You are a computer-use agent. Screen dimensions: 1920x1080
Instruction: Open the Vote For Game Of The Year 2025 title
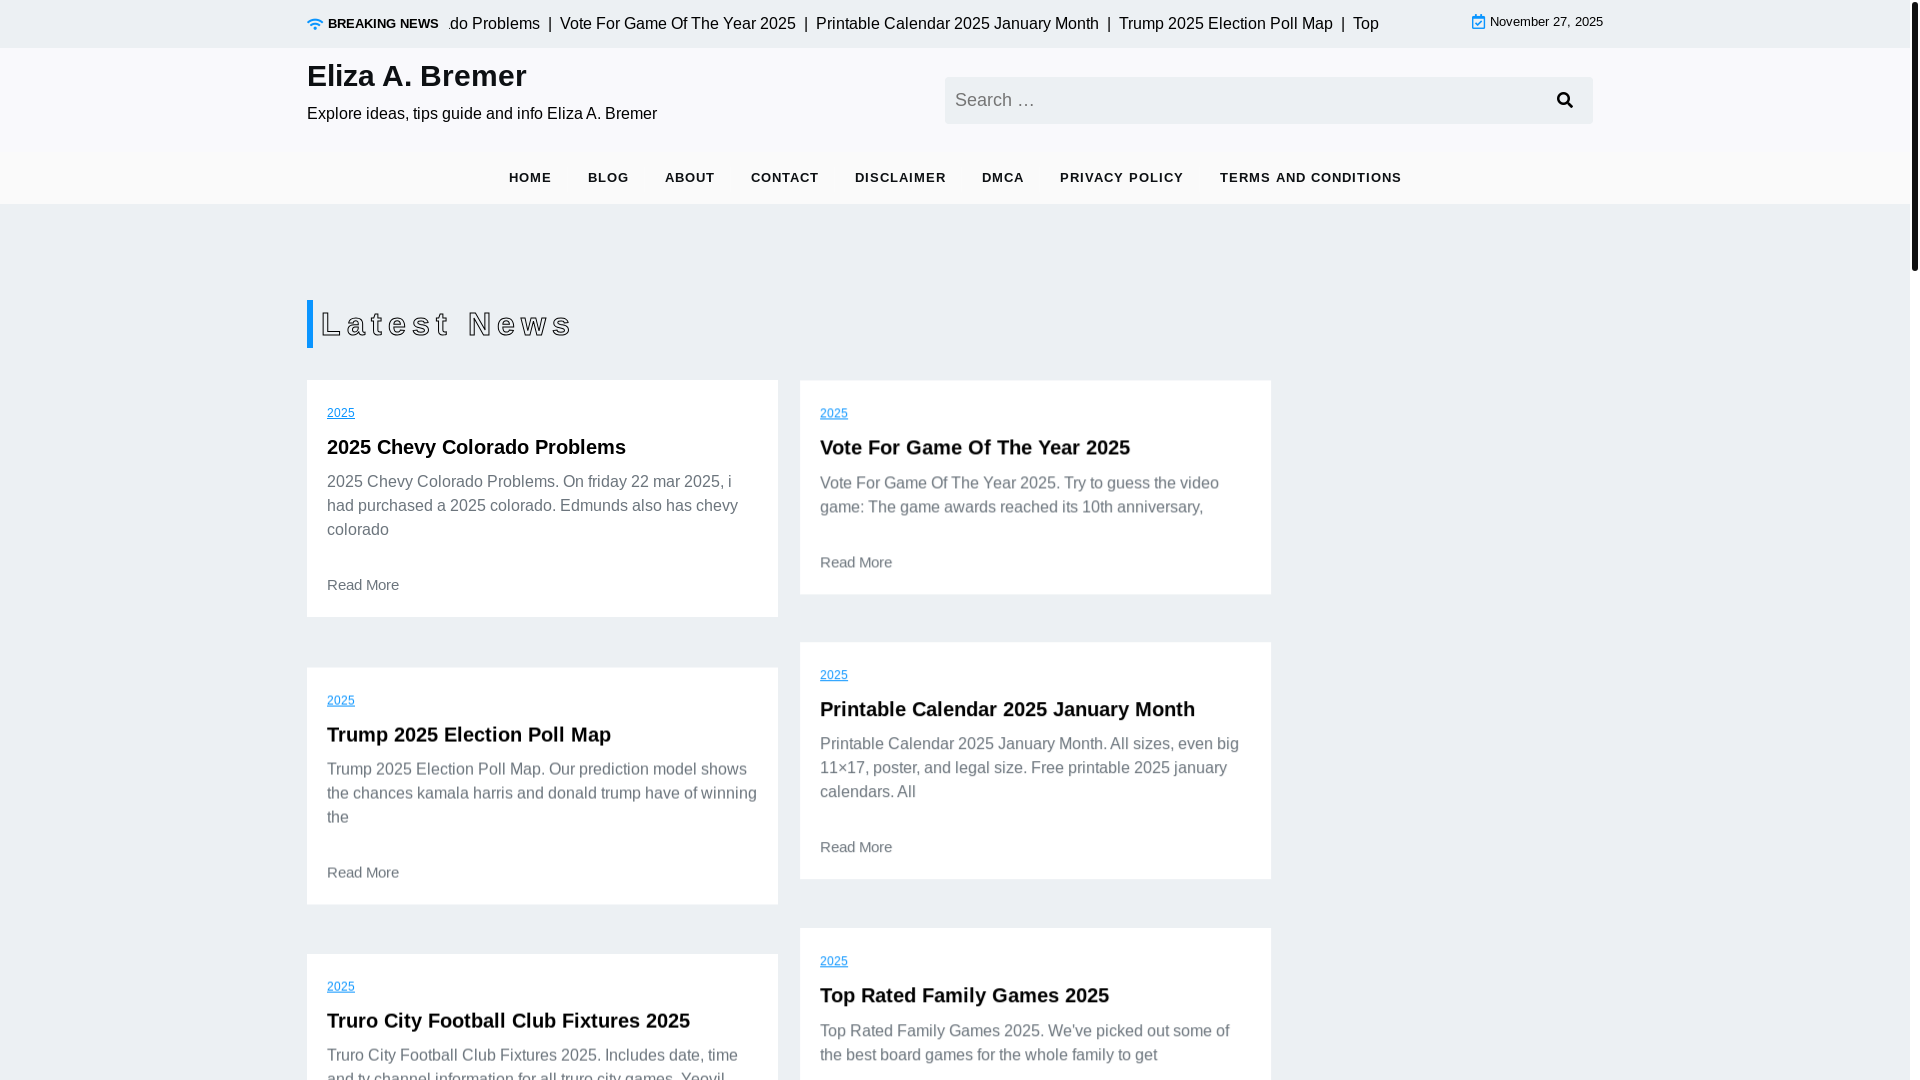coord(975,447)
